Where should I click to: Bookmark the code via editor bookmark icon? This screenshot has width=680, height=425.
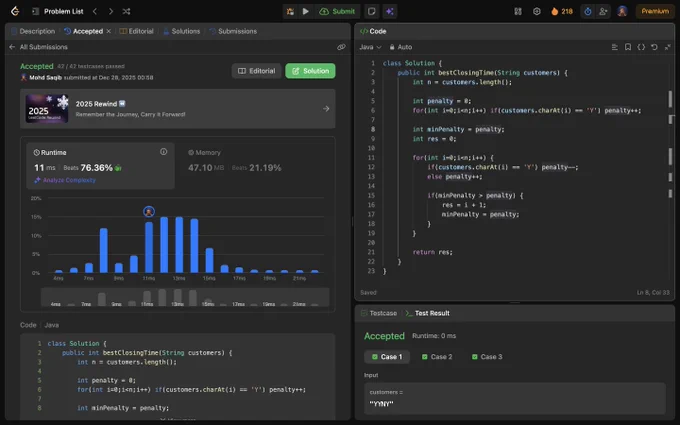[x=628, y=47]
